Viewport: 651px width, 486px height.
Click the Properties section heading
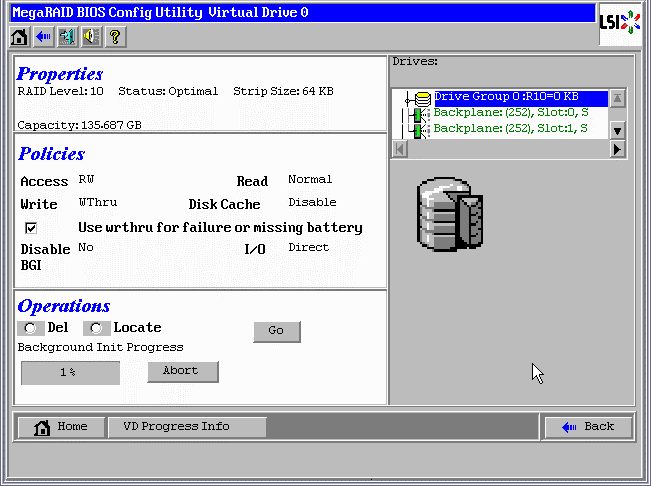pyautogui.click(x=60, y=74)
